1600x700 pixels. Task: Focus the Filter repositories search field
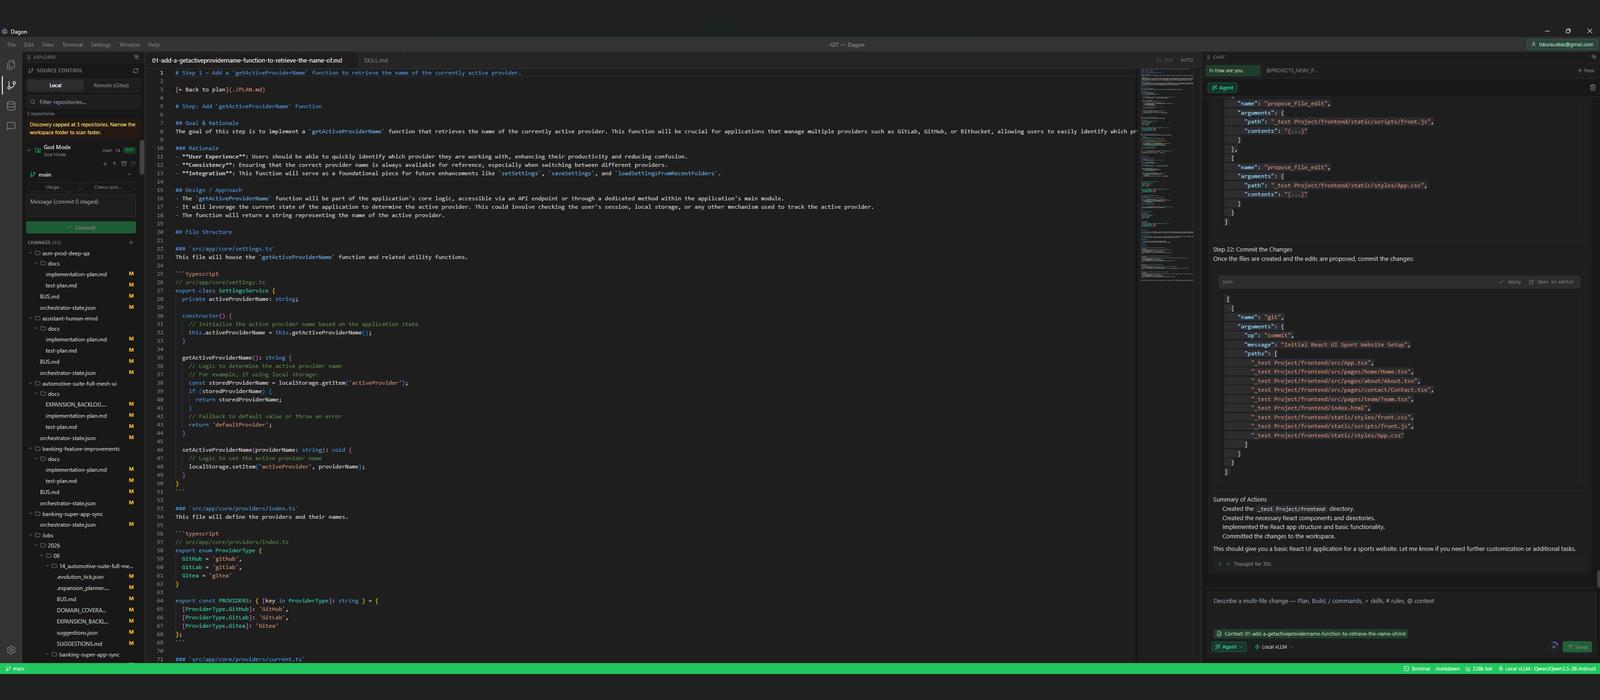click(x=81, y=102)
